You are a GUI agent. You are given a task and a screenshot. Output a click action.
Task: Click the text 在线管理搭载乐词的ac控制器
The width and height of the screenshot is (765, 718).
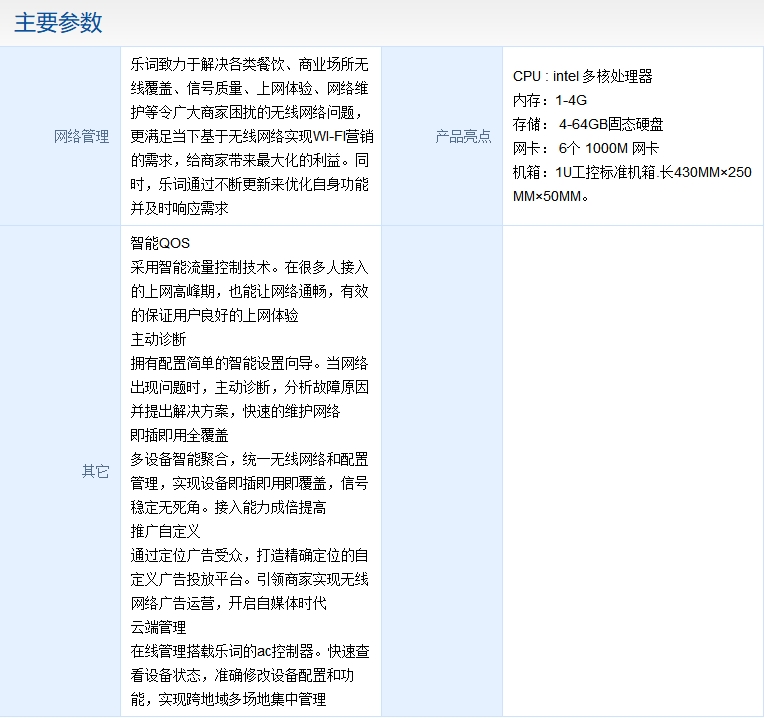222,651
